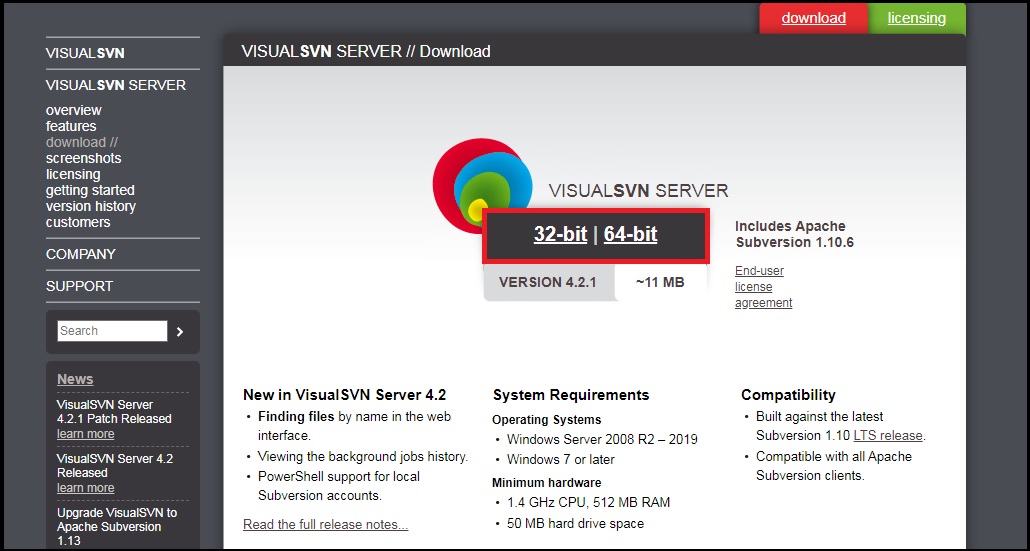View the version history page
The width and height of the screenshot is (1030, 551).
91,206
